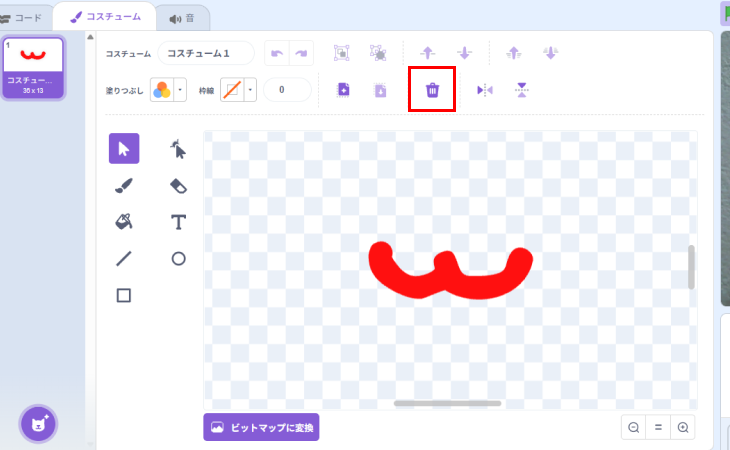Open the fill color dropdown arrow

180,90
